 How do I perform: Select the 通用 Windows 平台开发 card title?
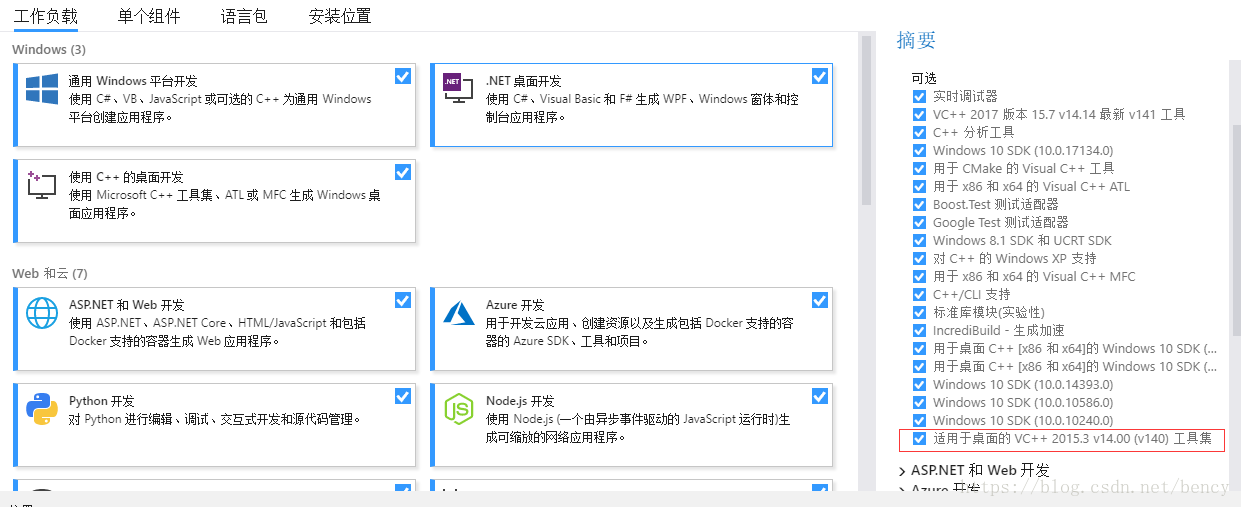133,81
